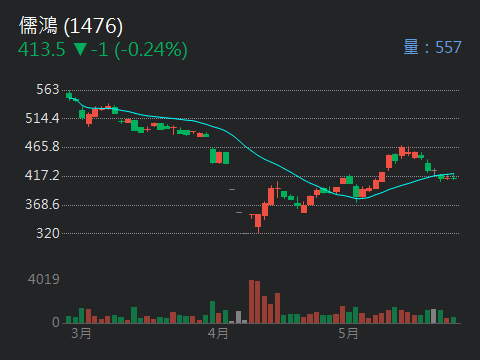Viewport: 480px width, 360px height.
Task: Click the stock title 儒鴻 (1476)
Action: (x=71, y=26)
